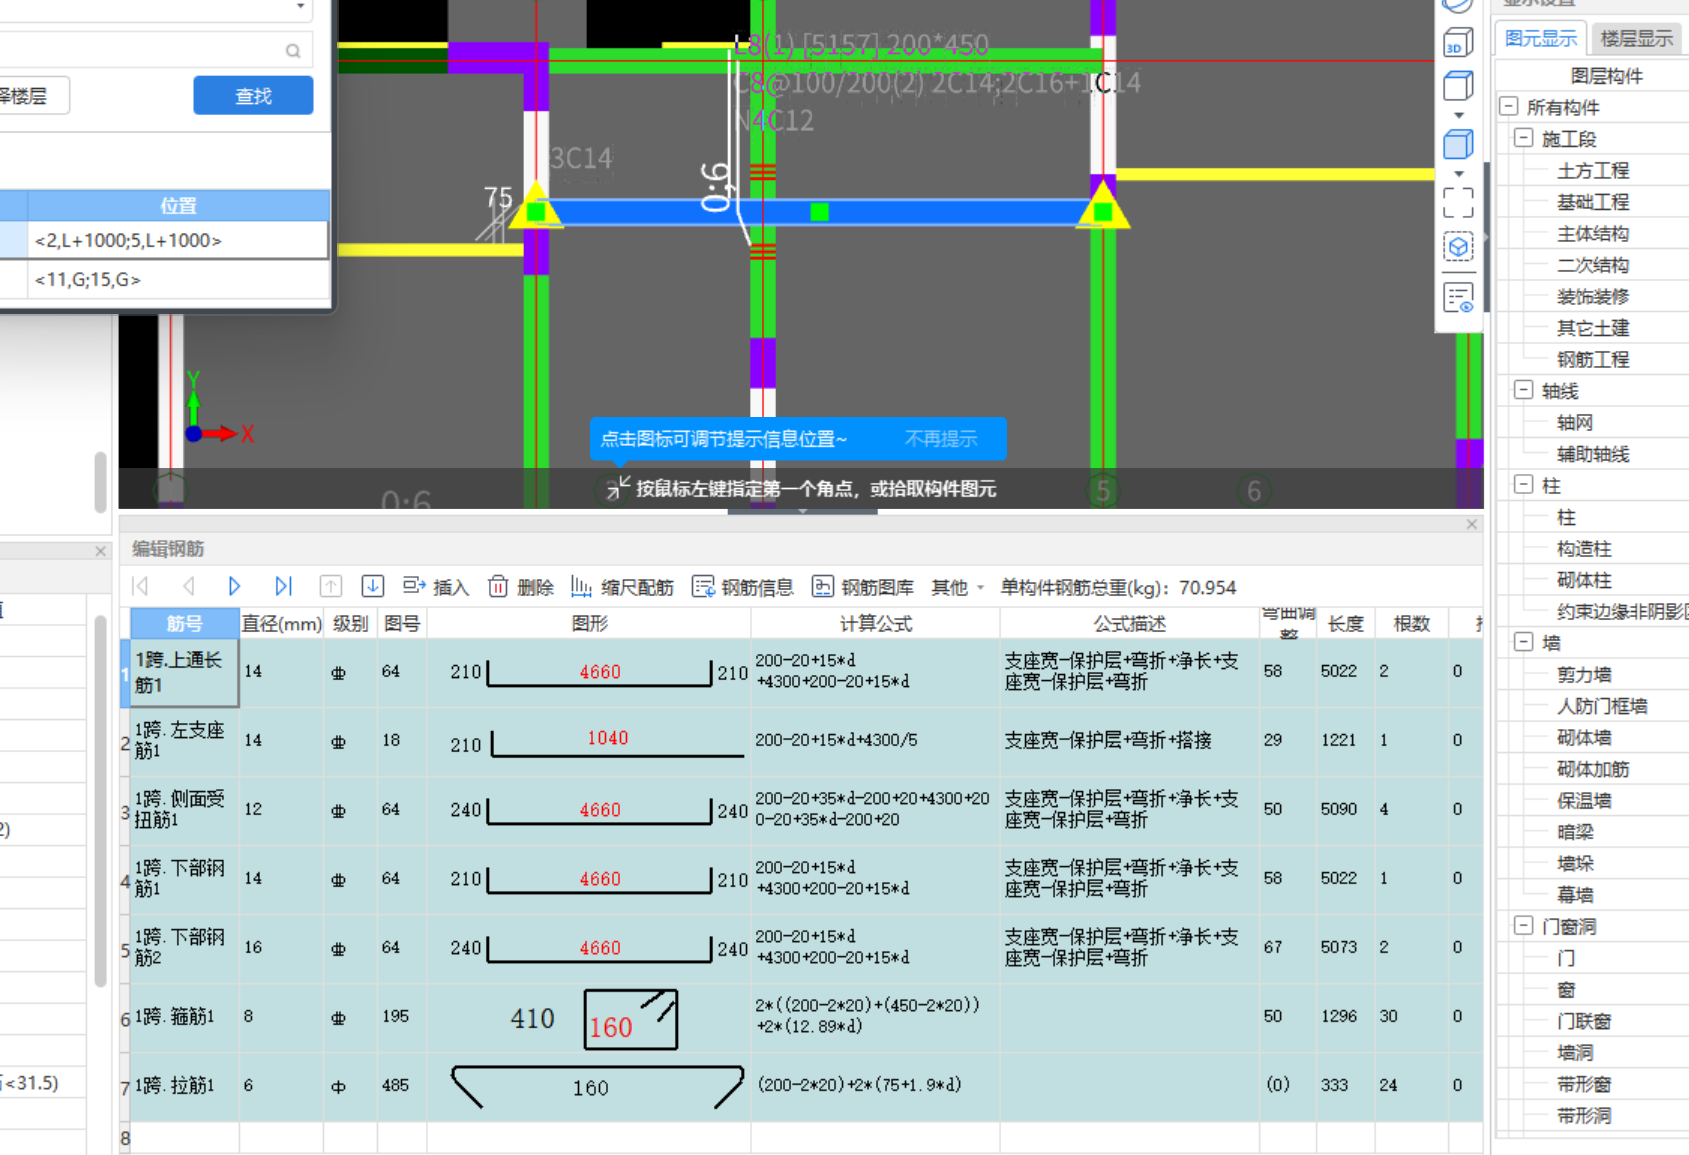Screen dimensions: 1689x1155
Task: Close the lower-left panel with X
Action: coord(100,551)
